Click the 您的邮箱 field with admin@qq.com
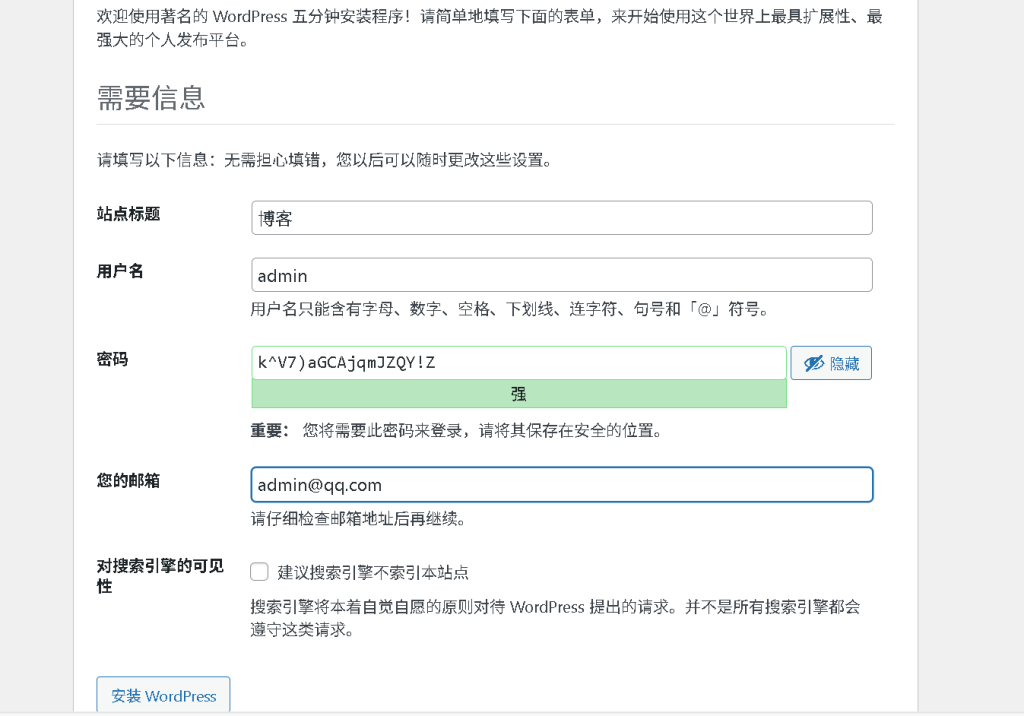 click(560, 484)
